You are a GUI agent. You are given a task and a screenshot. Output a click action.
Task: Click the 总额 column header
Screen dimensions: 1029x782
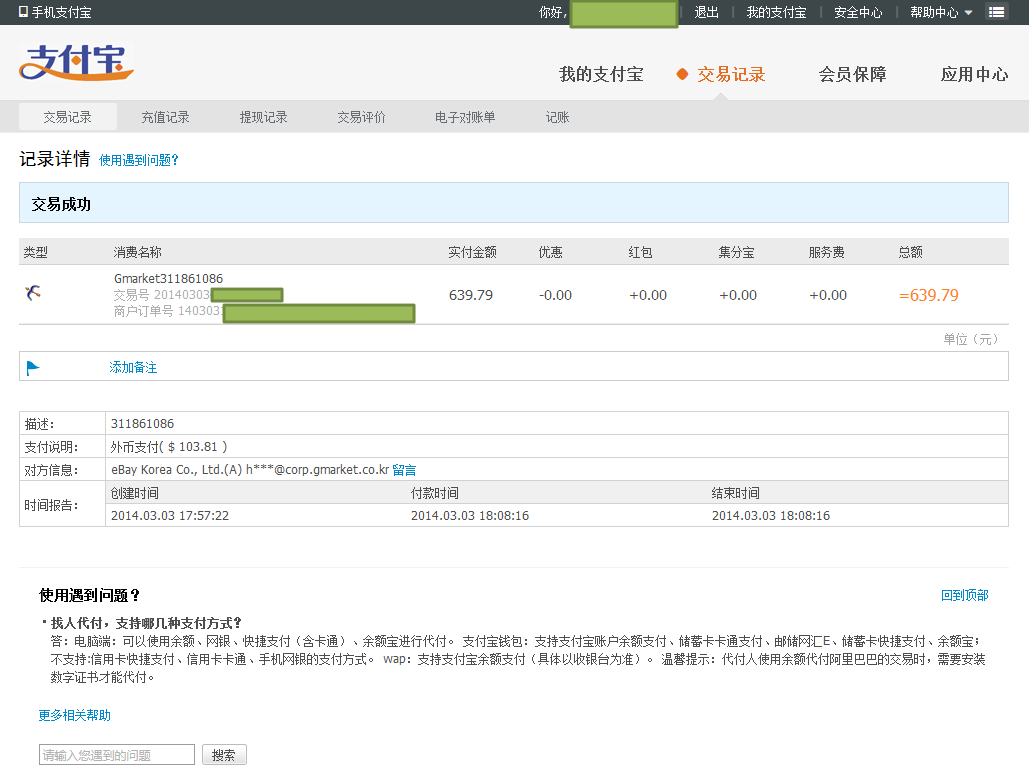point(910,252)
